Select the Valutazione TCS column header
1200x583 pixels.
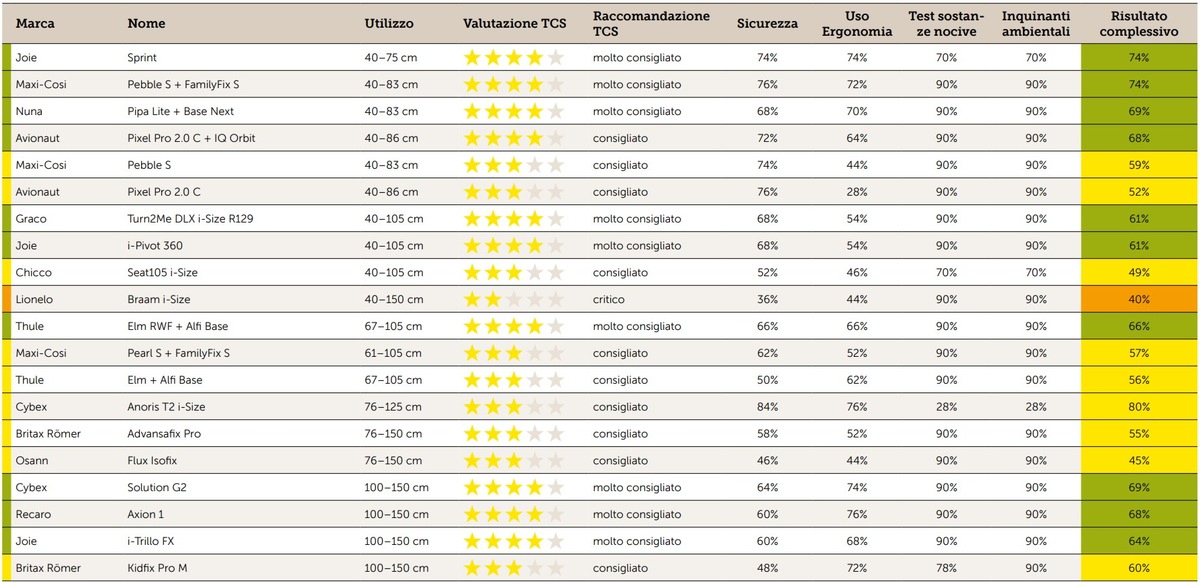[x=514, y=23]
